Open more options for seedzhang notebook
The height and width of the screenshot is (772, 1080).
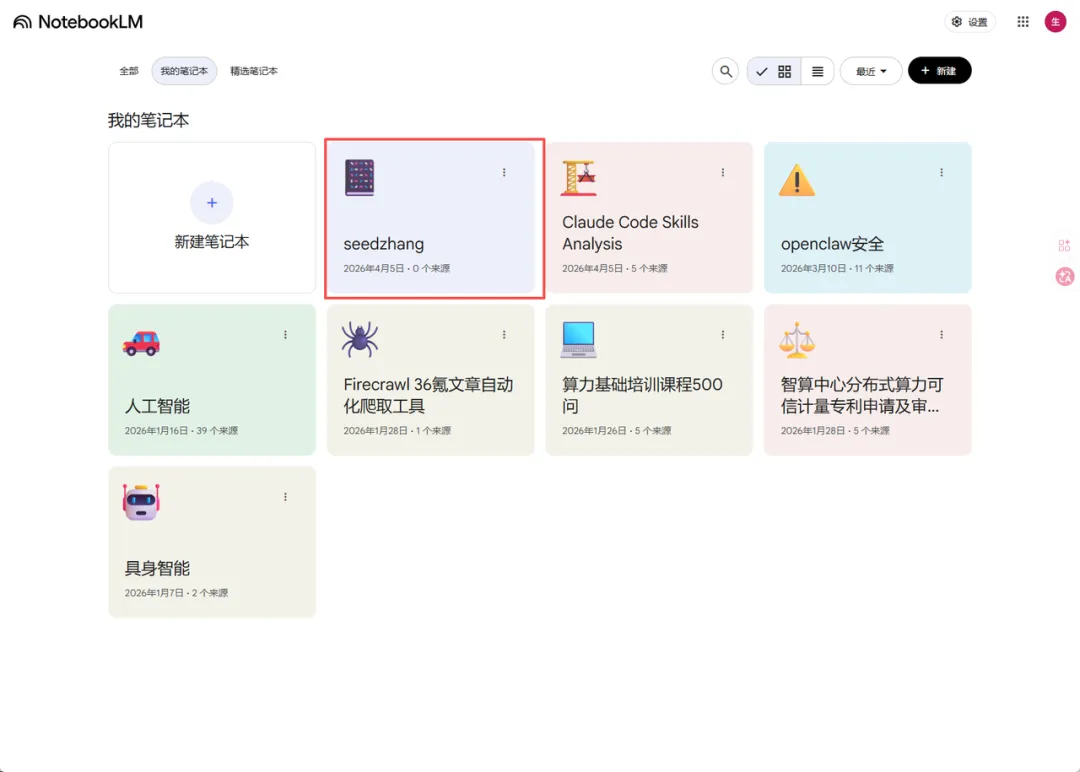click(x=504, y=172)
